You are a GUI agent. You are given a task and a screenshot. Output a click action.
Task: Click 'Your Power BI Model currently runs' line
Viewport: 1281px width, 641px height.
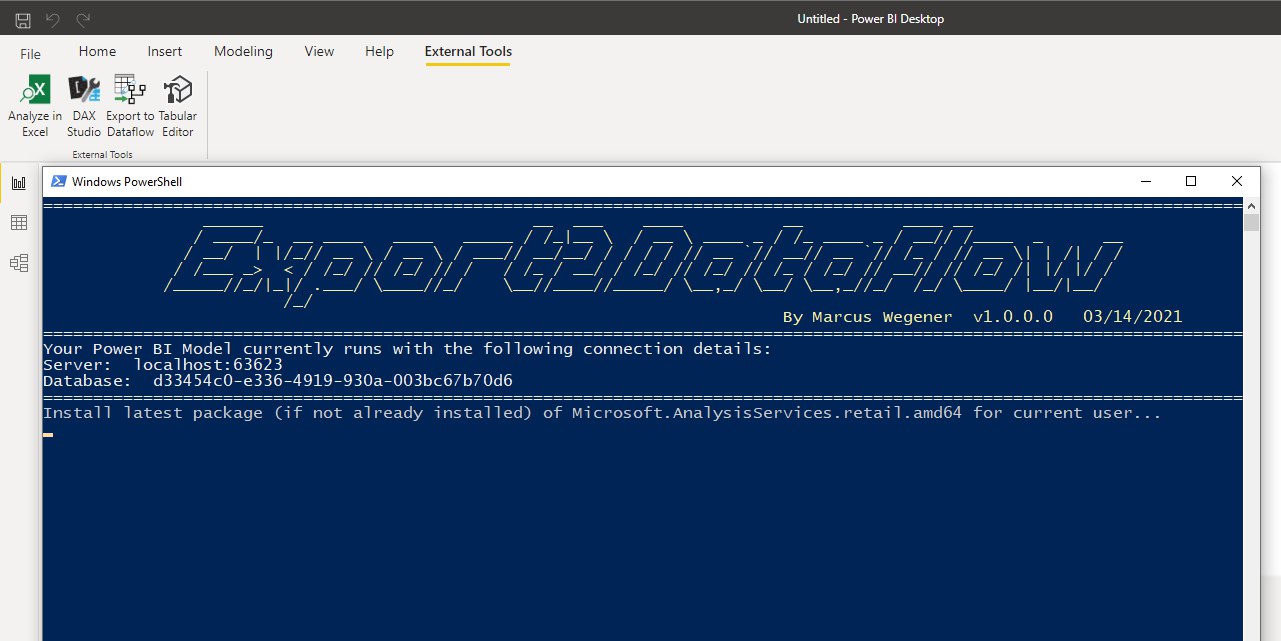[408, 349]
